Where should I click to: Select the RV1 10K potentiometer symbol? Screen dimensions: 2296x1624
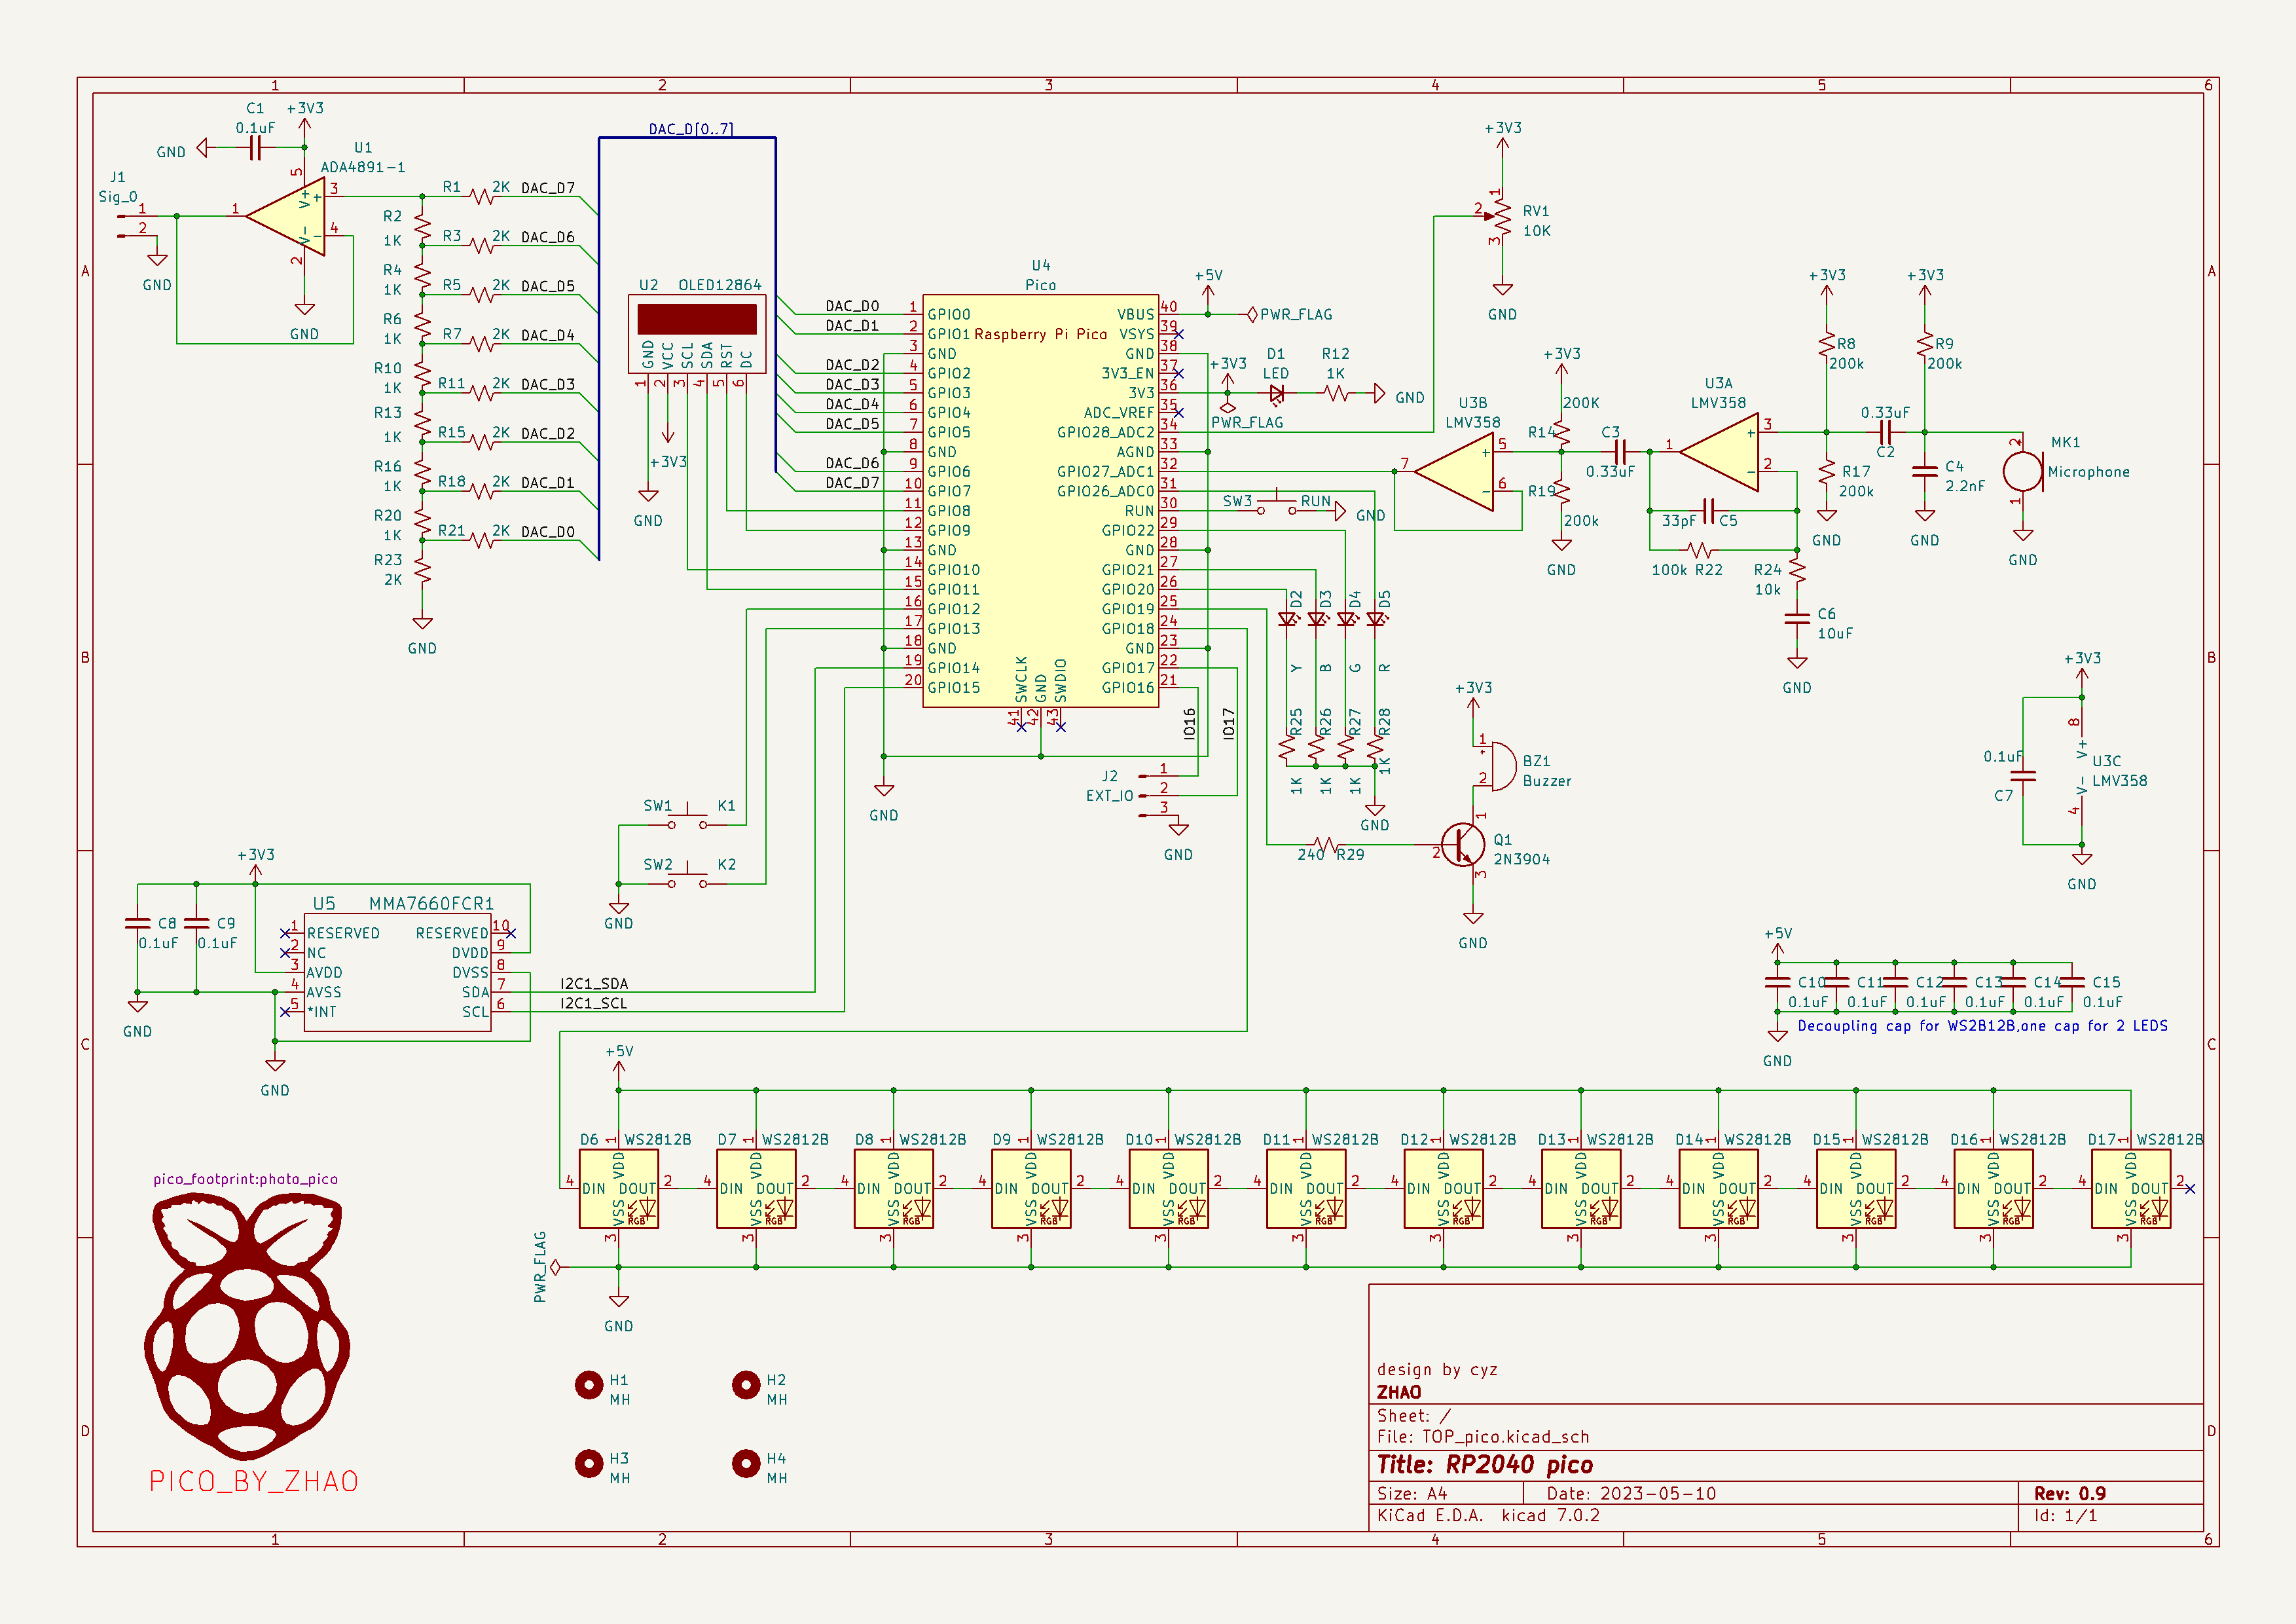click(1502, 216)
